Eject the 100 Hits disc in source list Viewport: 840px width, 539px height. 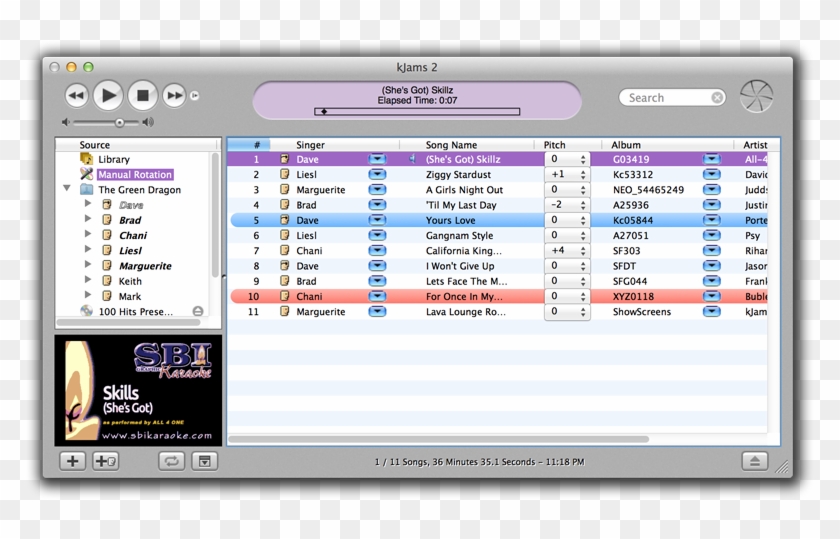198,312
